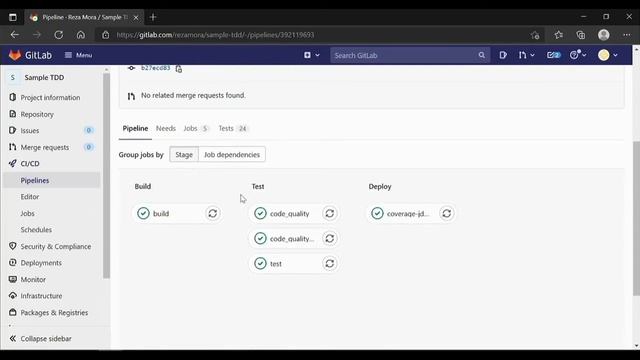Image resolution: width=640 pixels, height=360 pixels.
Task: Open Sample TDD project home
Action: (44, 78)
